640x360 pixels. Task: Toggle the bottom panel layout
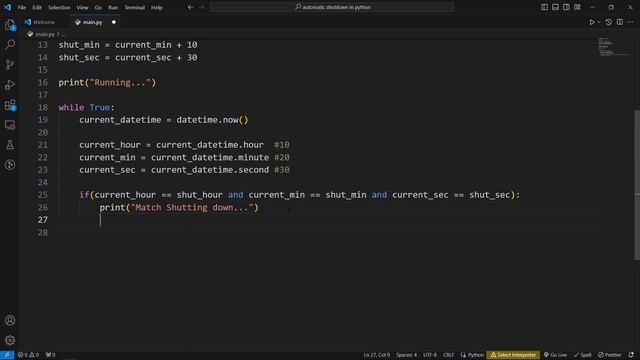pyautogui.click(x=555, y=7)
